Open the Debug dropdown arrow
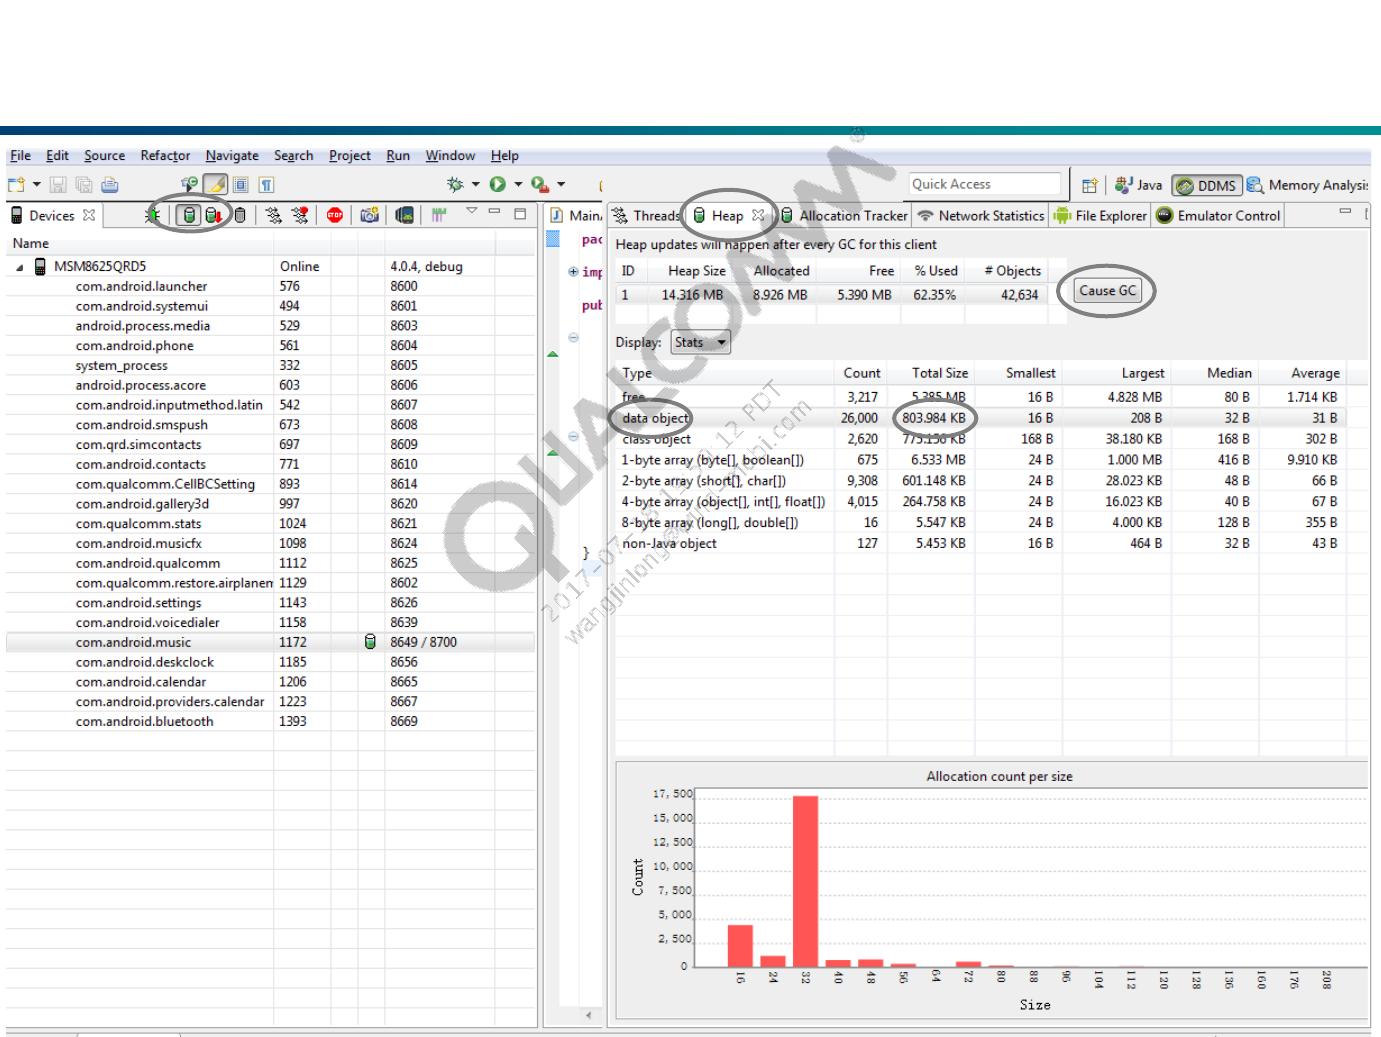 [x=476, y=185]
